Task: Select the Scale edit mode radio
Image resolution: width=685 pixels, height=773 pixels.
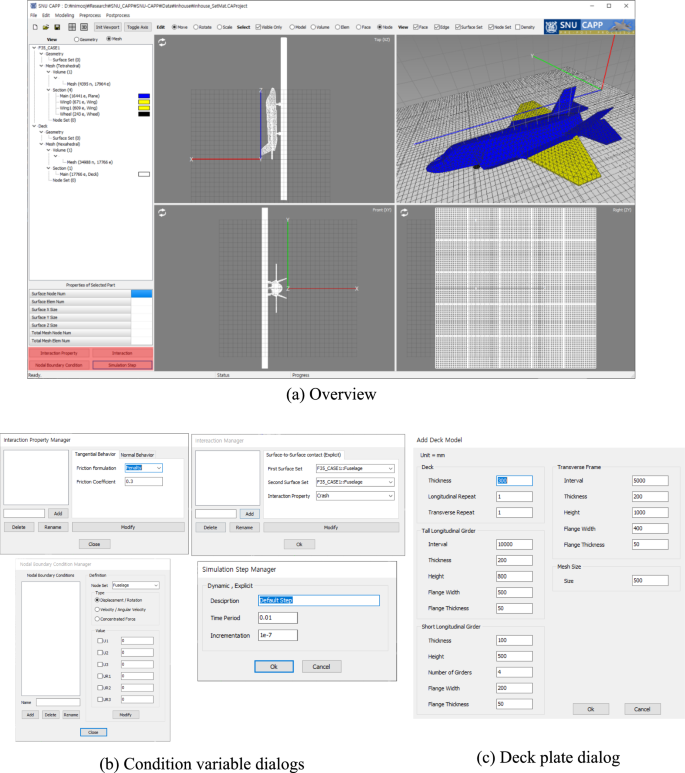Action: point(219,27)
